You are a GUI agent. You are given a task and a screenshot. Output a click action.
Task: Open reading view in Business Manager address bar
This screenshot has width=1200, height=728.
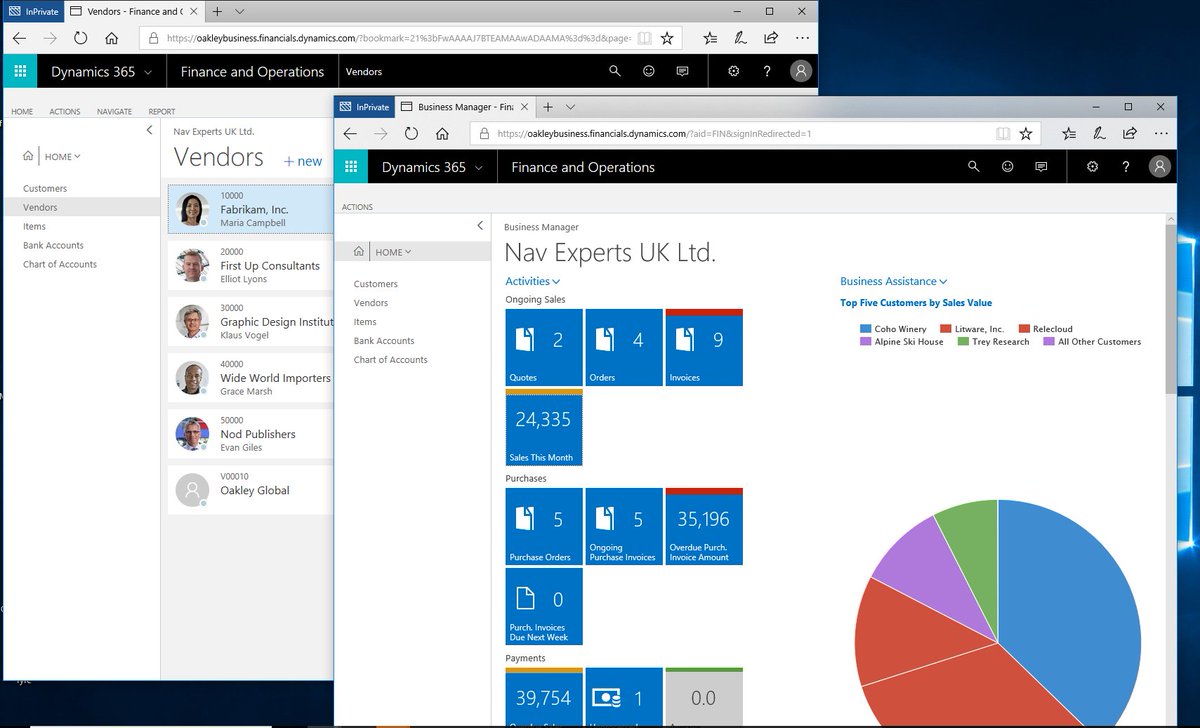1003,133
